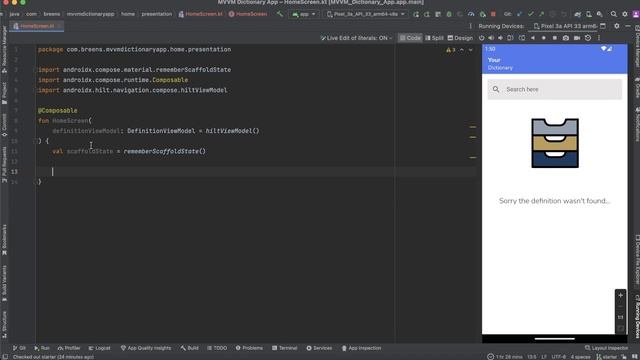Click the emulator 1:1 zoom button

click(x=620, y=317)
